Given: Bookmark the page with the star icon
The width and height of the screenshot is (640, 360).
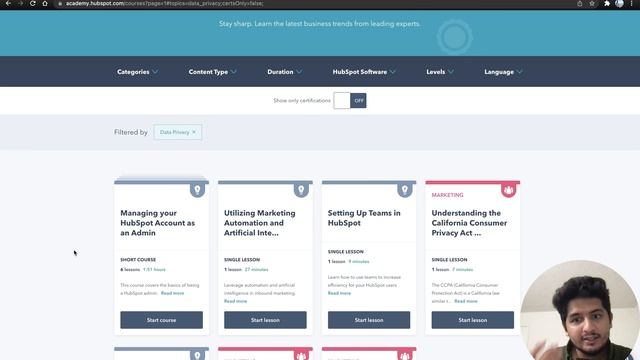Looking at the screenshot, I should (592, 4).
